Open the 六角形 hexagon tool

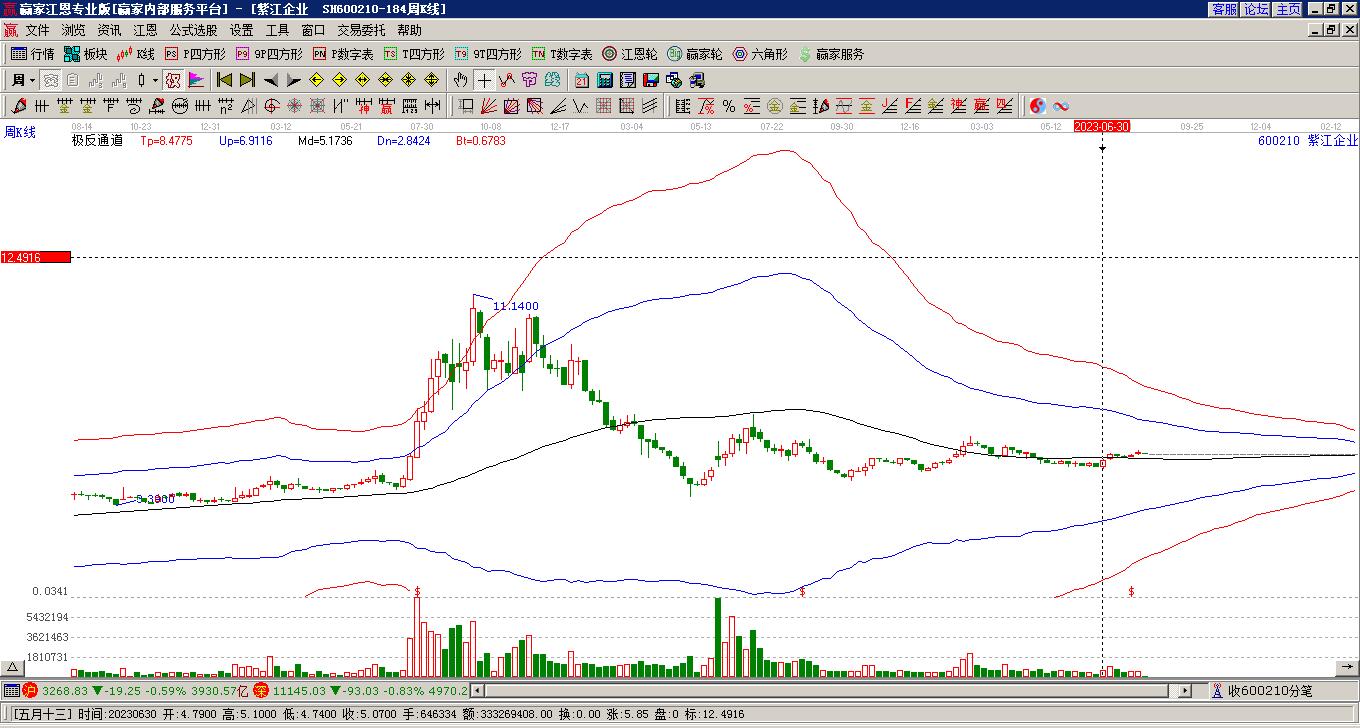click(x=760, y=54)
